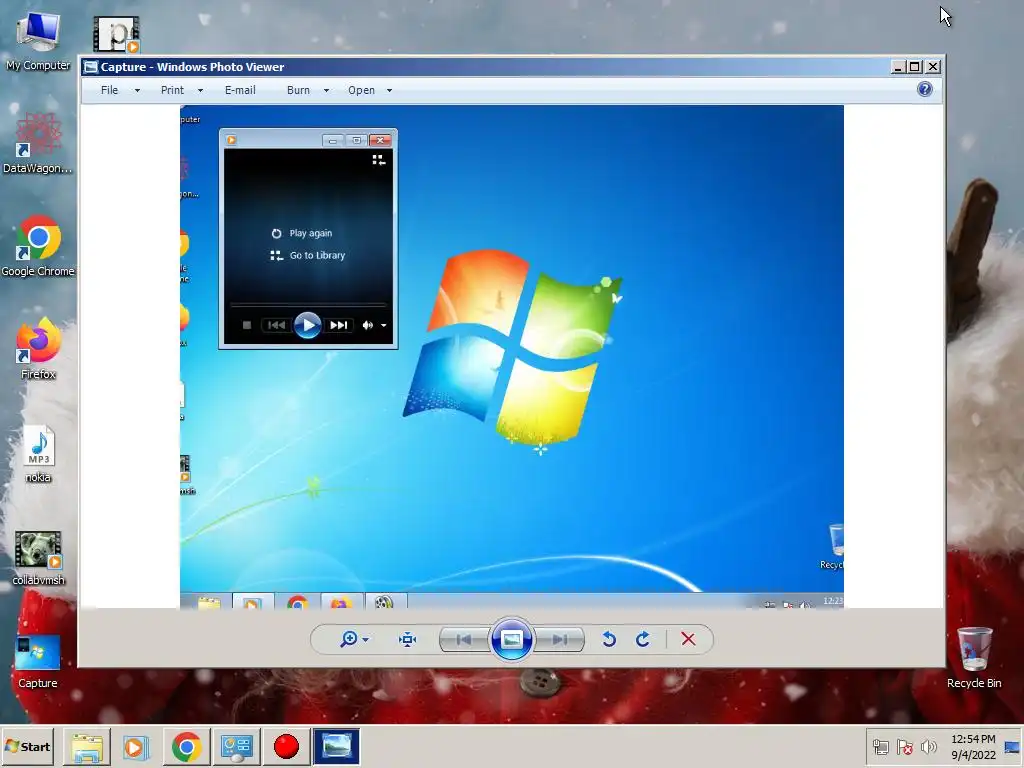Open the Start menu
Viewport: 1024px width, 768px height.
coord(27,746)
